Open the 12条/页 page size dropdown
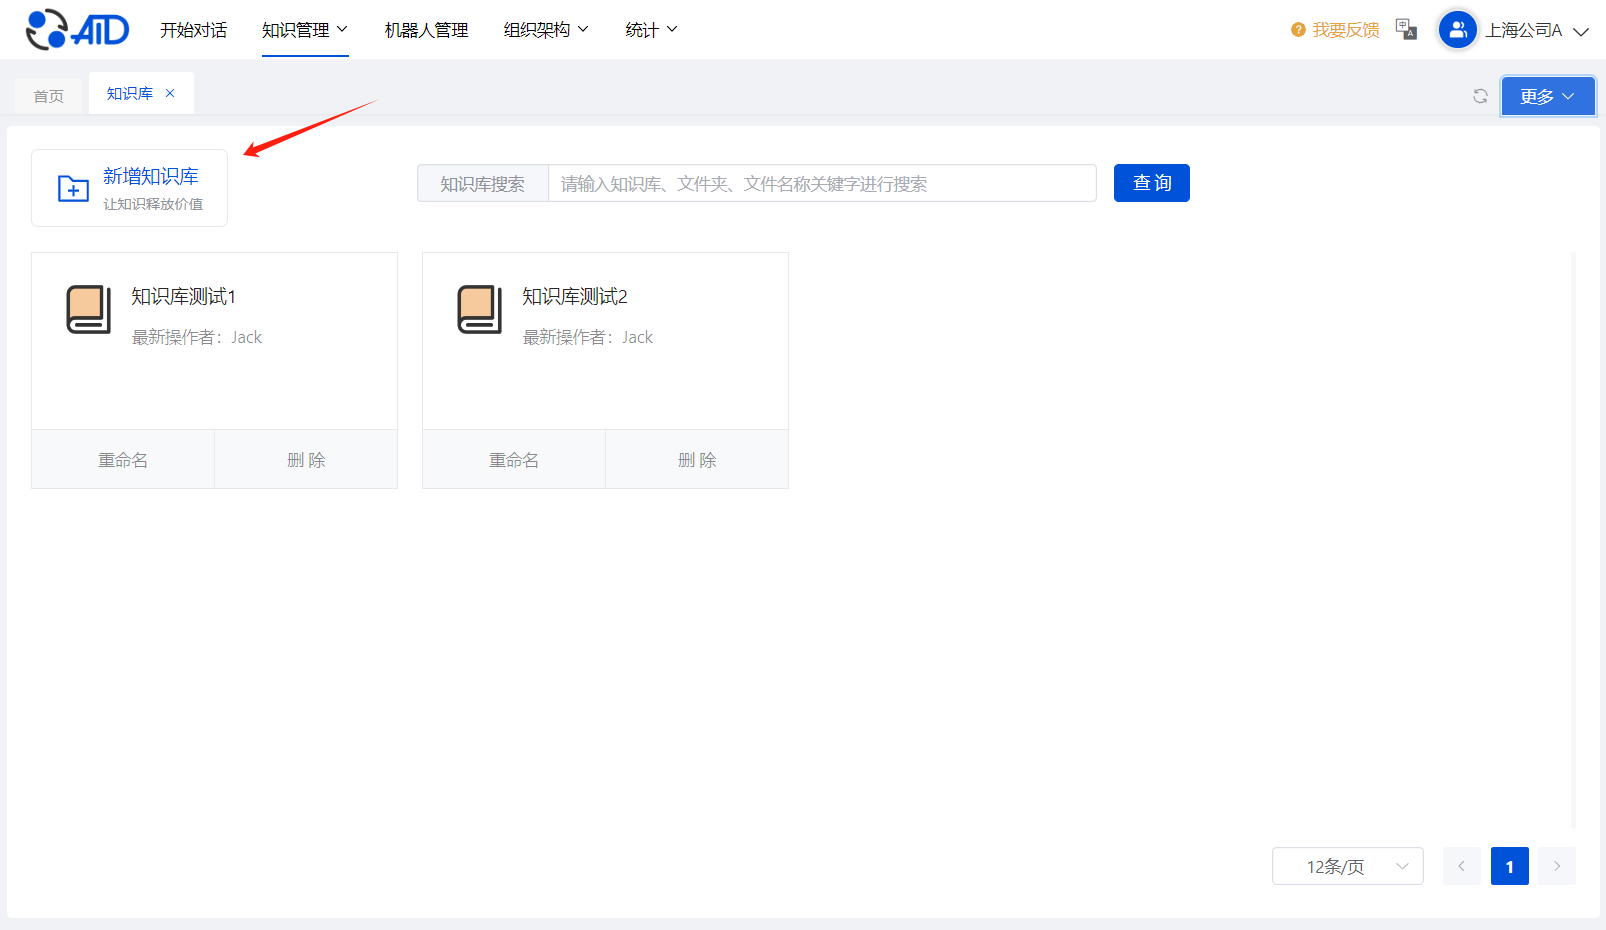The image size is (1606, 930). click(x=1347, y=866)
